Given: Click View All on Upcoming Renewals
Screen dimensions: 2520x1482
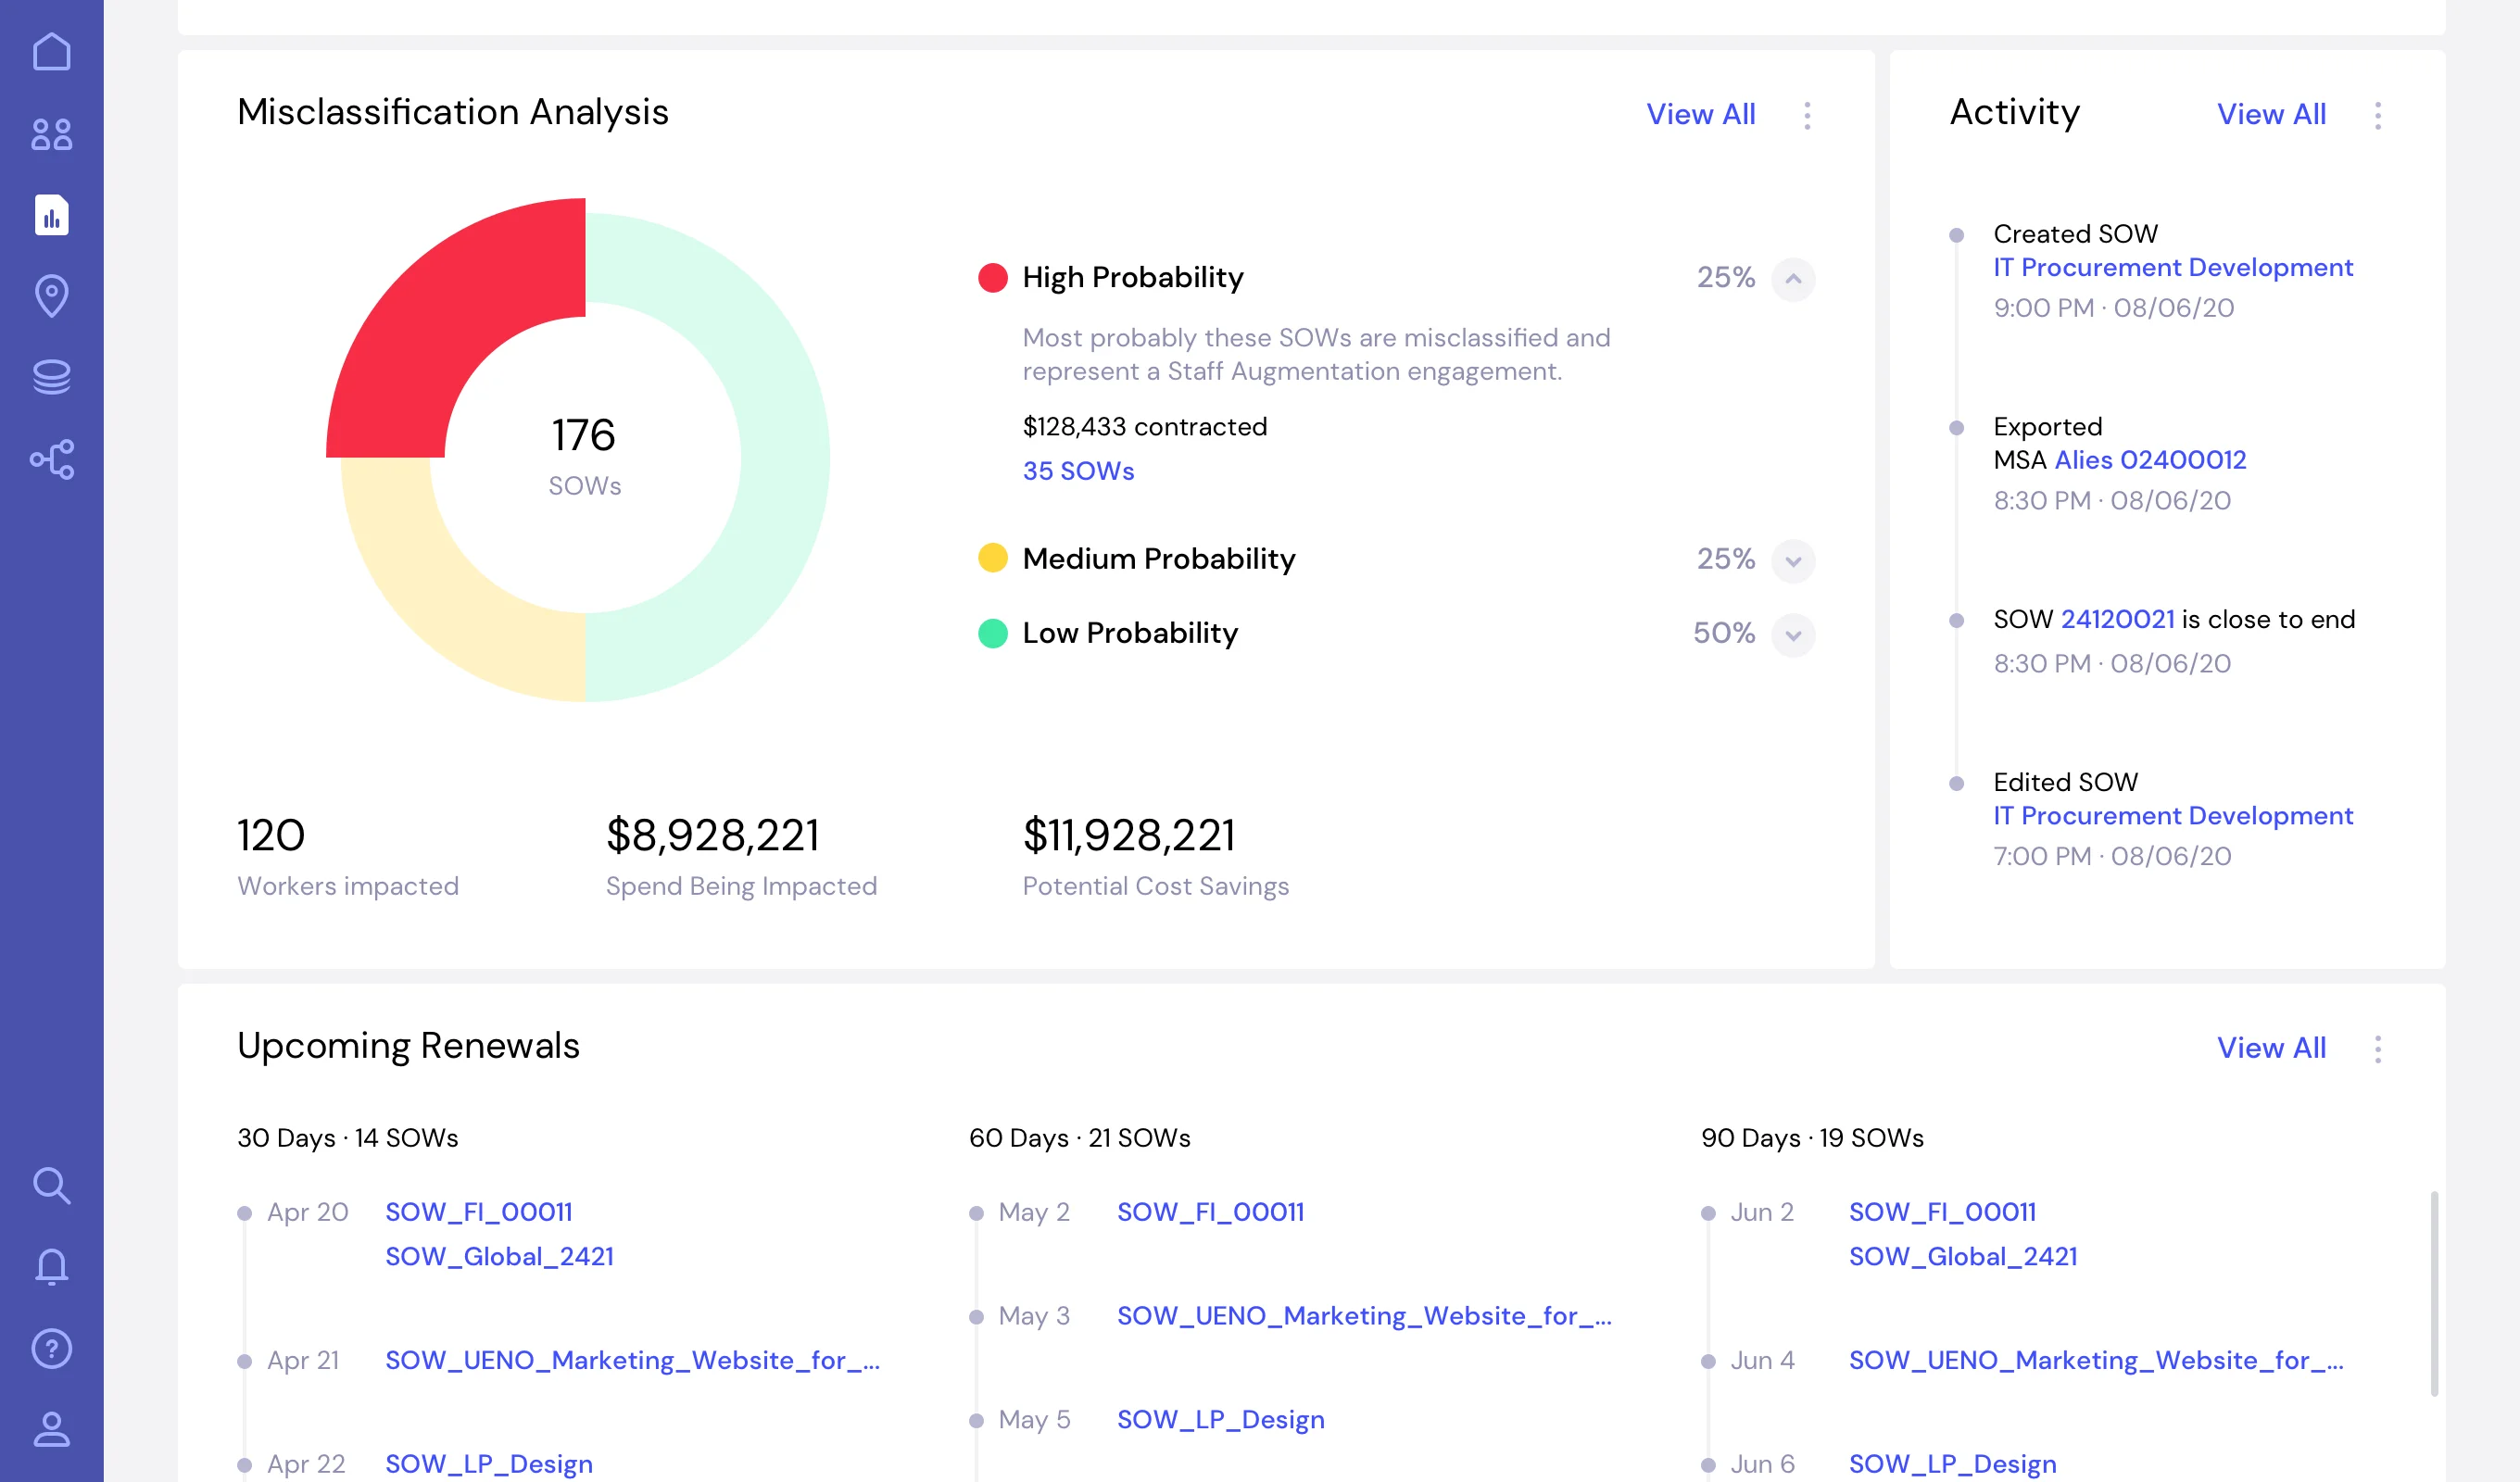Looking at the screenshot, I should click(2271, 1047).
